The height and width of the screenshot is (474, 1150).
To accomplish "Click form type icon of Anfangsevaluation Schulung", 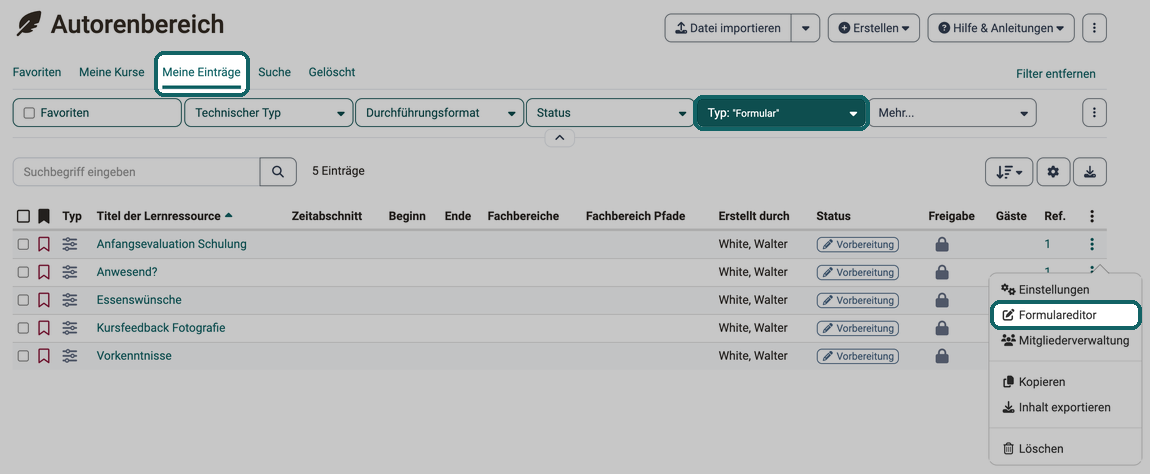I will 70,244.
